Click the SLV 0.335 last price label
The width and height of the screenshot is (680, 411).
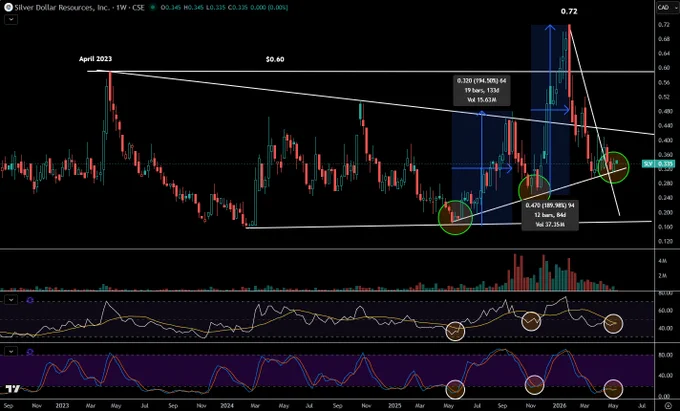658,164
